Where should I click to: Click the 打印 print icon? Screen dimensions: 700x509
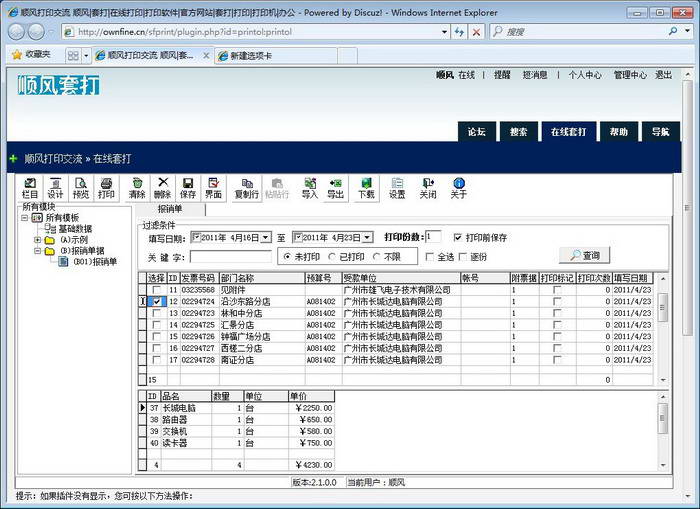tap(106, 188)
